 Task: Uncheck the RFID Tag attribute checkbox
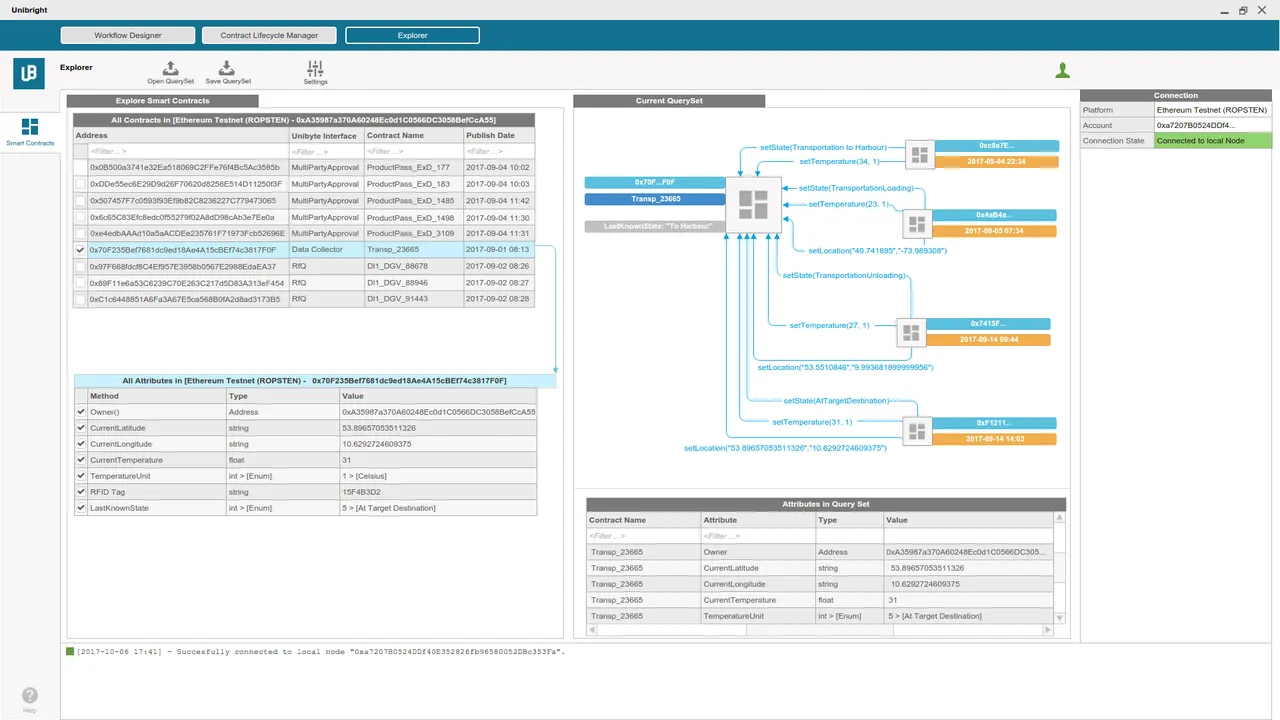[x=81, y=492]
